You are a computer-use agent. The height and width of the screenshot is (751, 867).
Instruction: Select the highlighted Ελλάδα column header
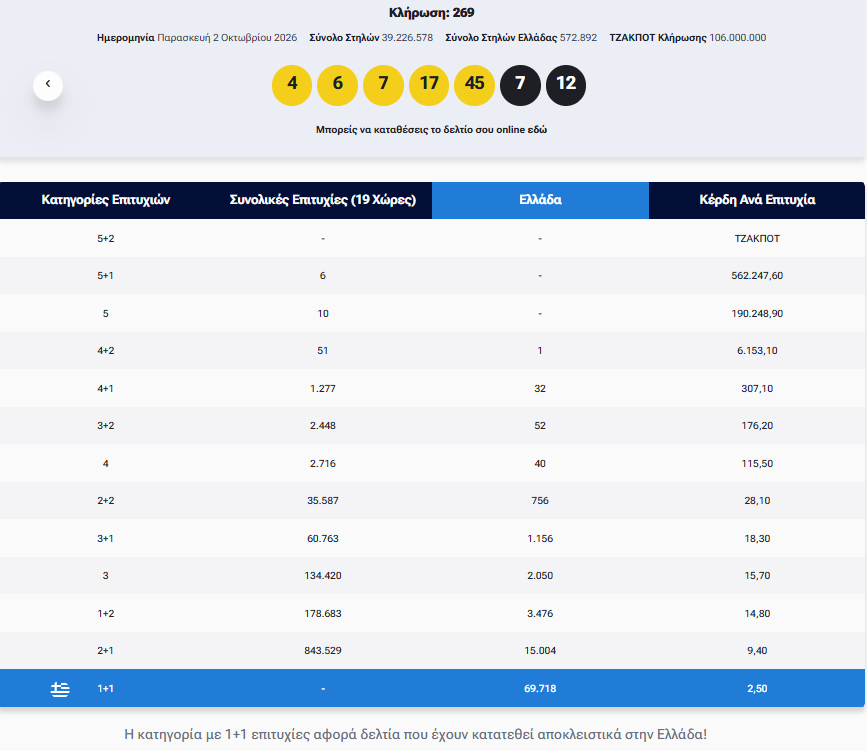click(x=540, y=200)
